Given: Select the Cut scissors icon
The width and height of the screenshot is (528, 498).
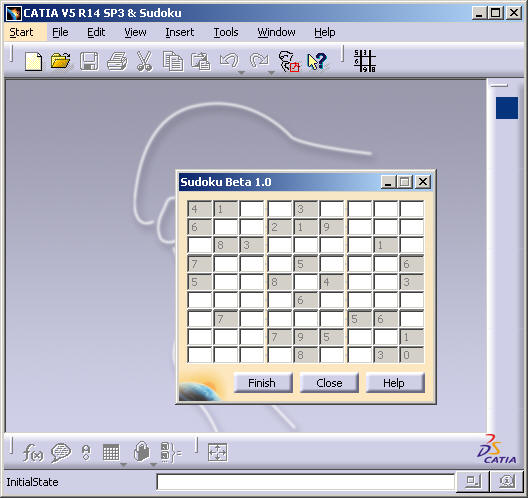Looking at the screenshot, I should tap(144, 61).
